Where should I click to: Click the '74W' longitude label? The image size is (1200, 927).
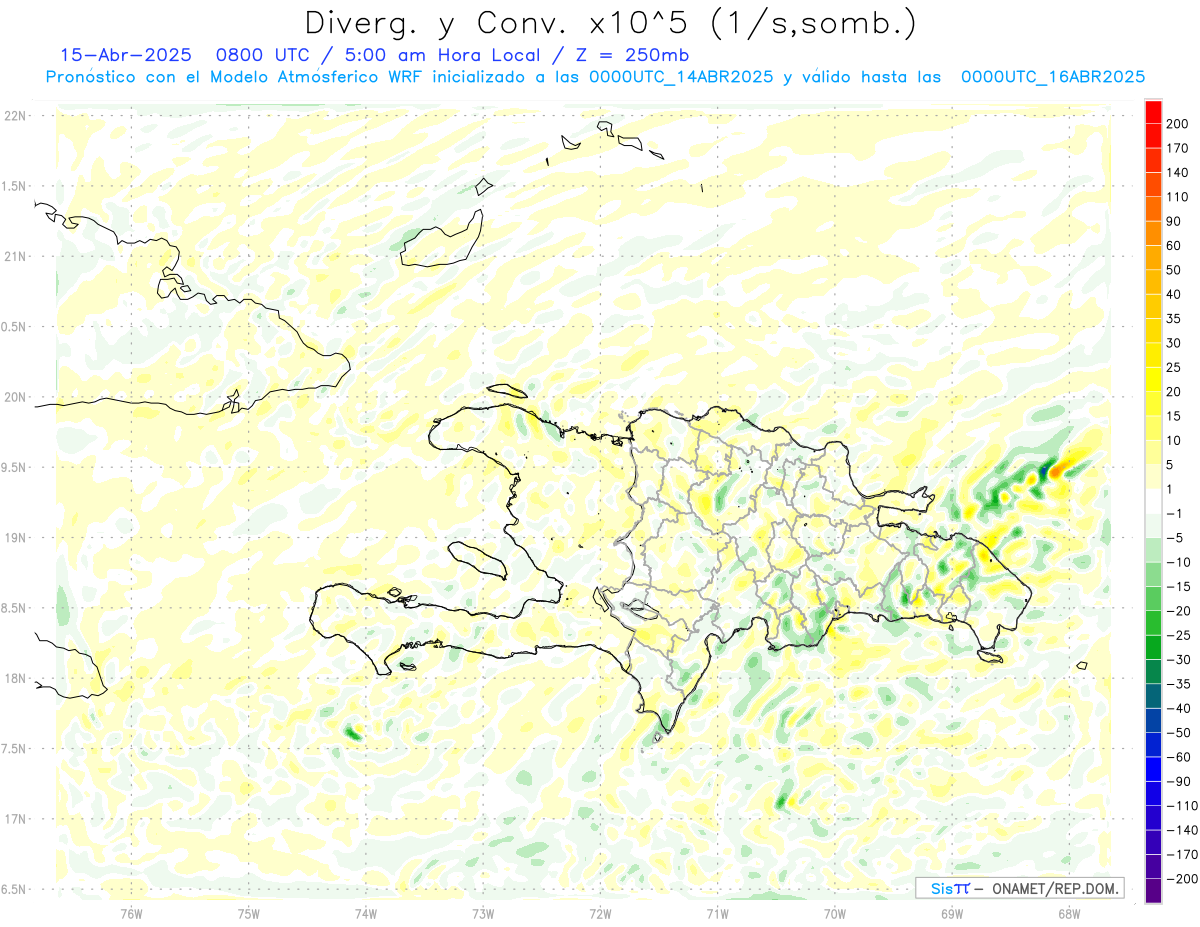pyautogui.click(x=366, y=913)
